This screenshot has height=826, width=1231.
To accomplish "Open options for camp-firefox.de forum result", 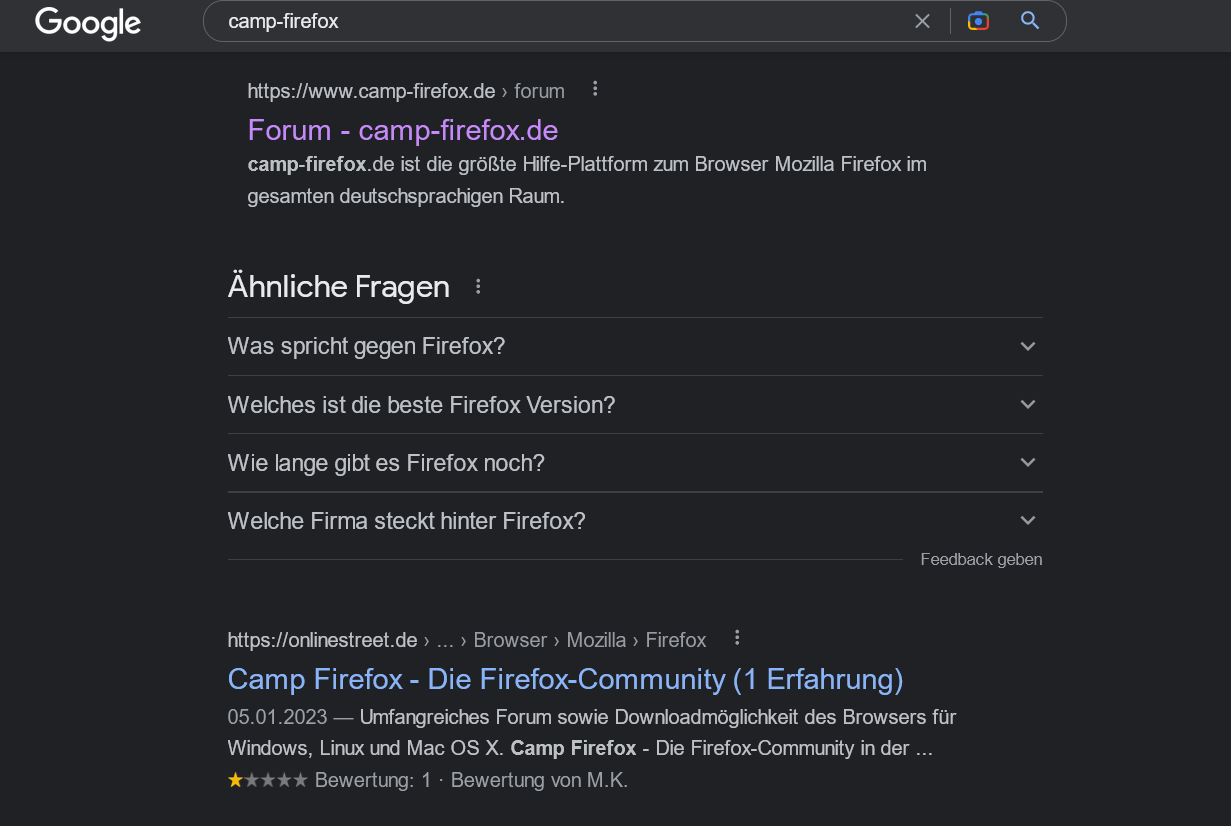I will tap(595, 89).
